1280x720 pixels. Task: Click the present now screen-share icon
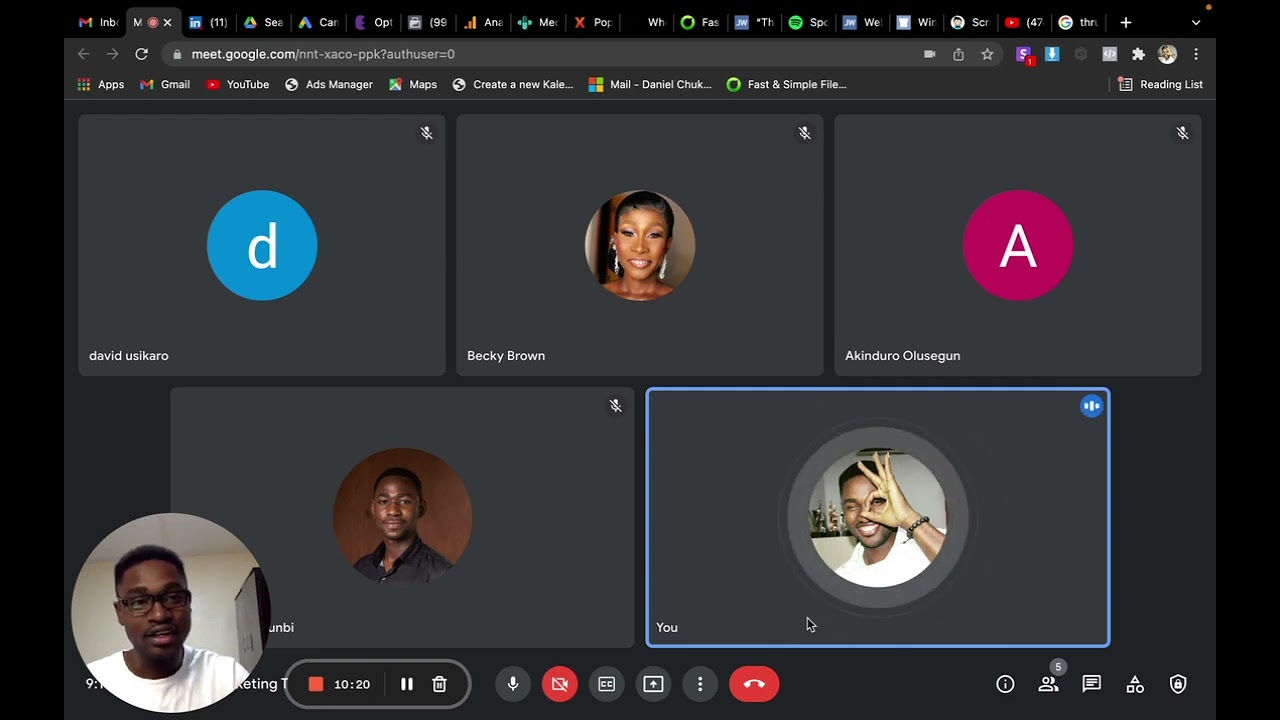coord(653,684)
